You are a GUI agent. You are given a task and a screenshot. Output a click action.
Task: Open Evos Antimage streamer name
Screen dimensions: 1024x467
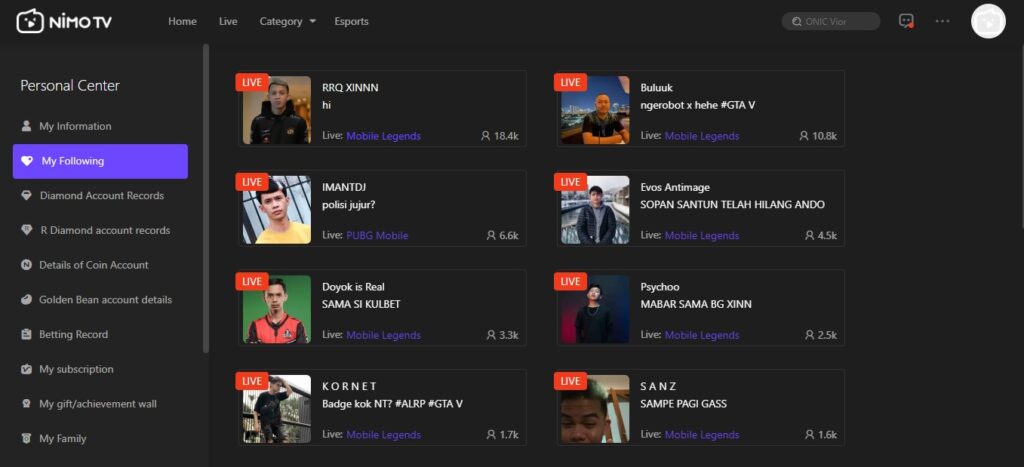[675, 187]
